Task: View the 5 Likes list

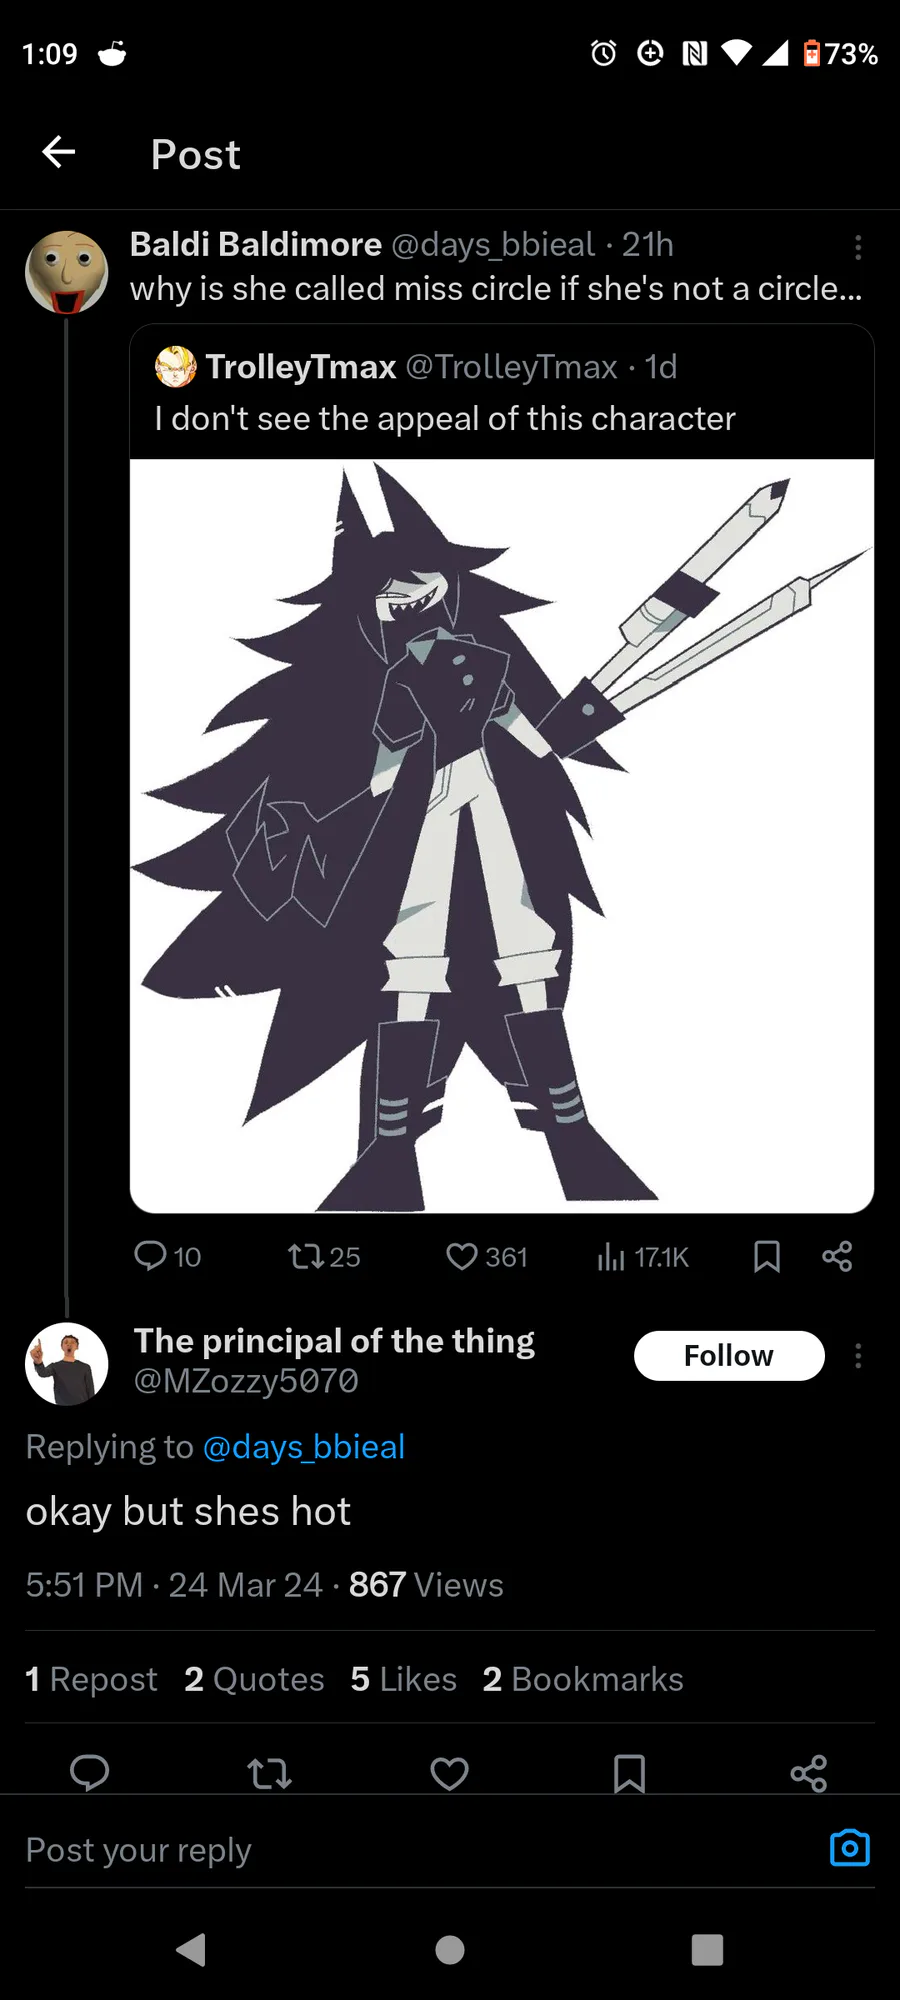Action: [403, 1679]
